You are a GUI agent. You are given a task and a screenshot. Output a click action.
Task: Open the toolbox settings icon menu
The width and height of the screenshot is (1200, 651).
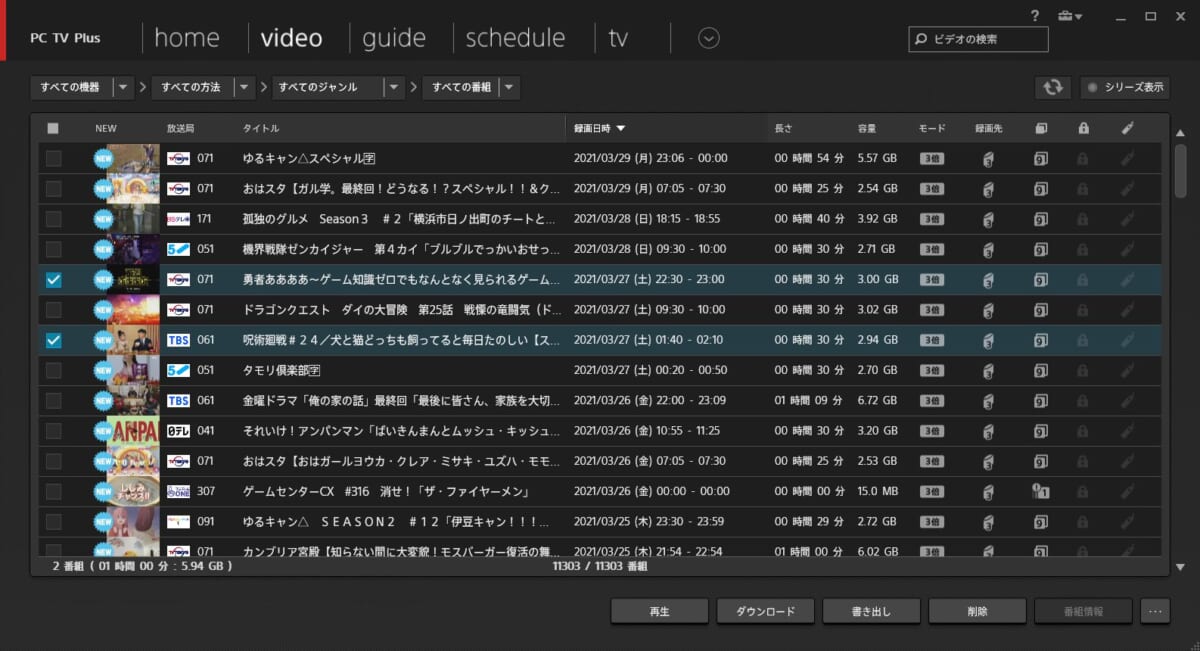click(1069, 16)
